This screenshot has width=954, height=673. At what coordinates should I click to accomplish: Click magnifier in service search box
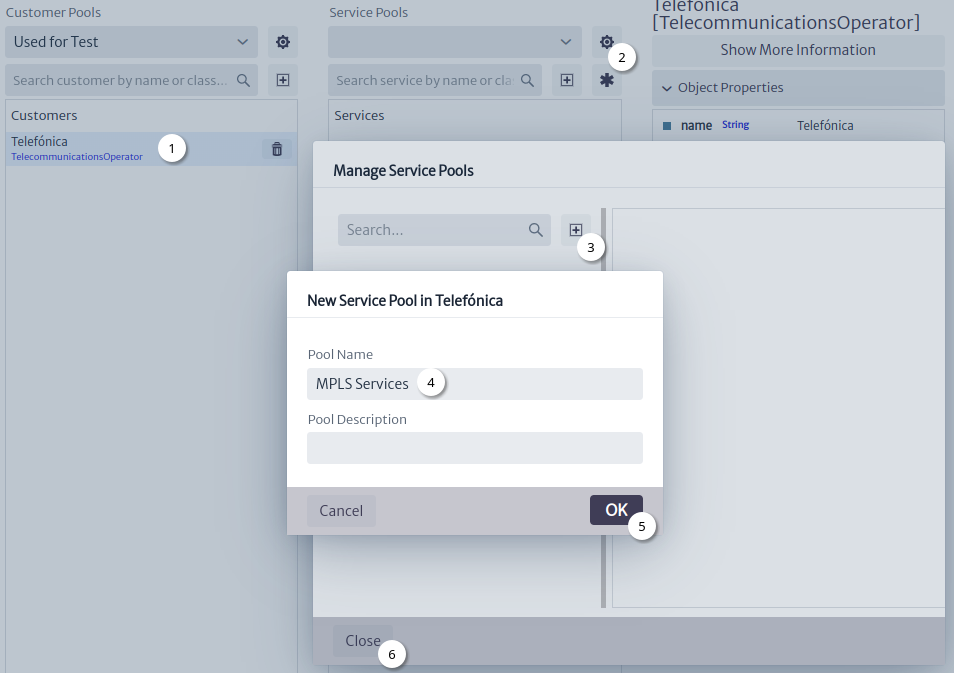(527, 80)
